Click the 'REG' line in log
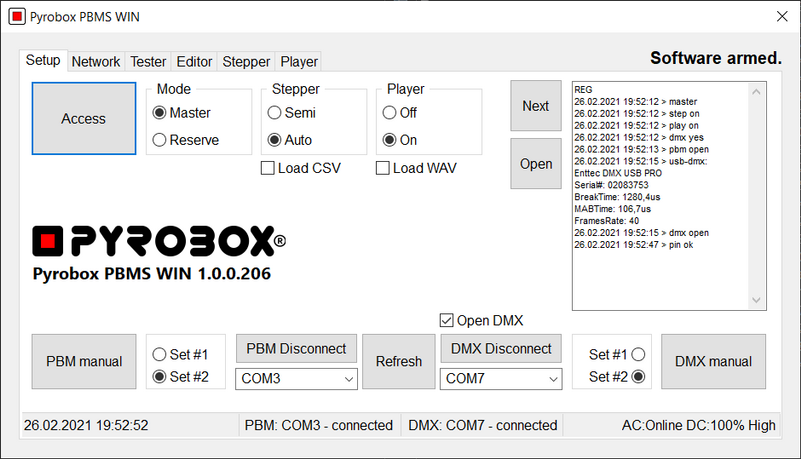801x459 pixels. click(x=583, y=89)
